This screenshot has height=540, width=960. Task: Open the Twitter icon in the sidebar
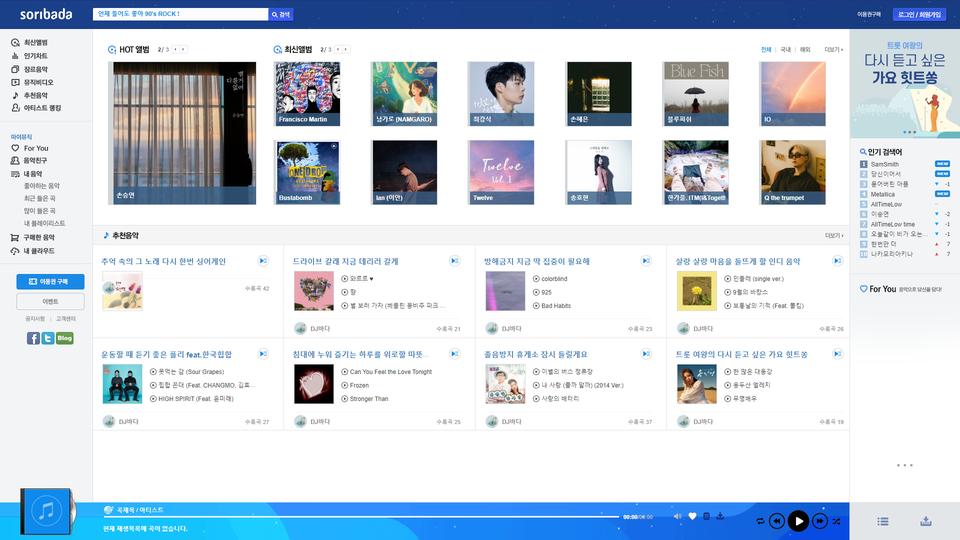pos(48,338)
